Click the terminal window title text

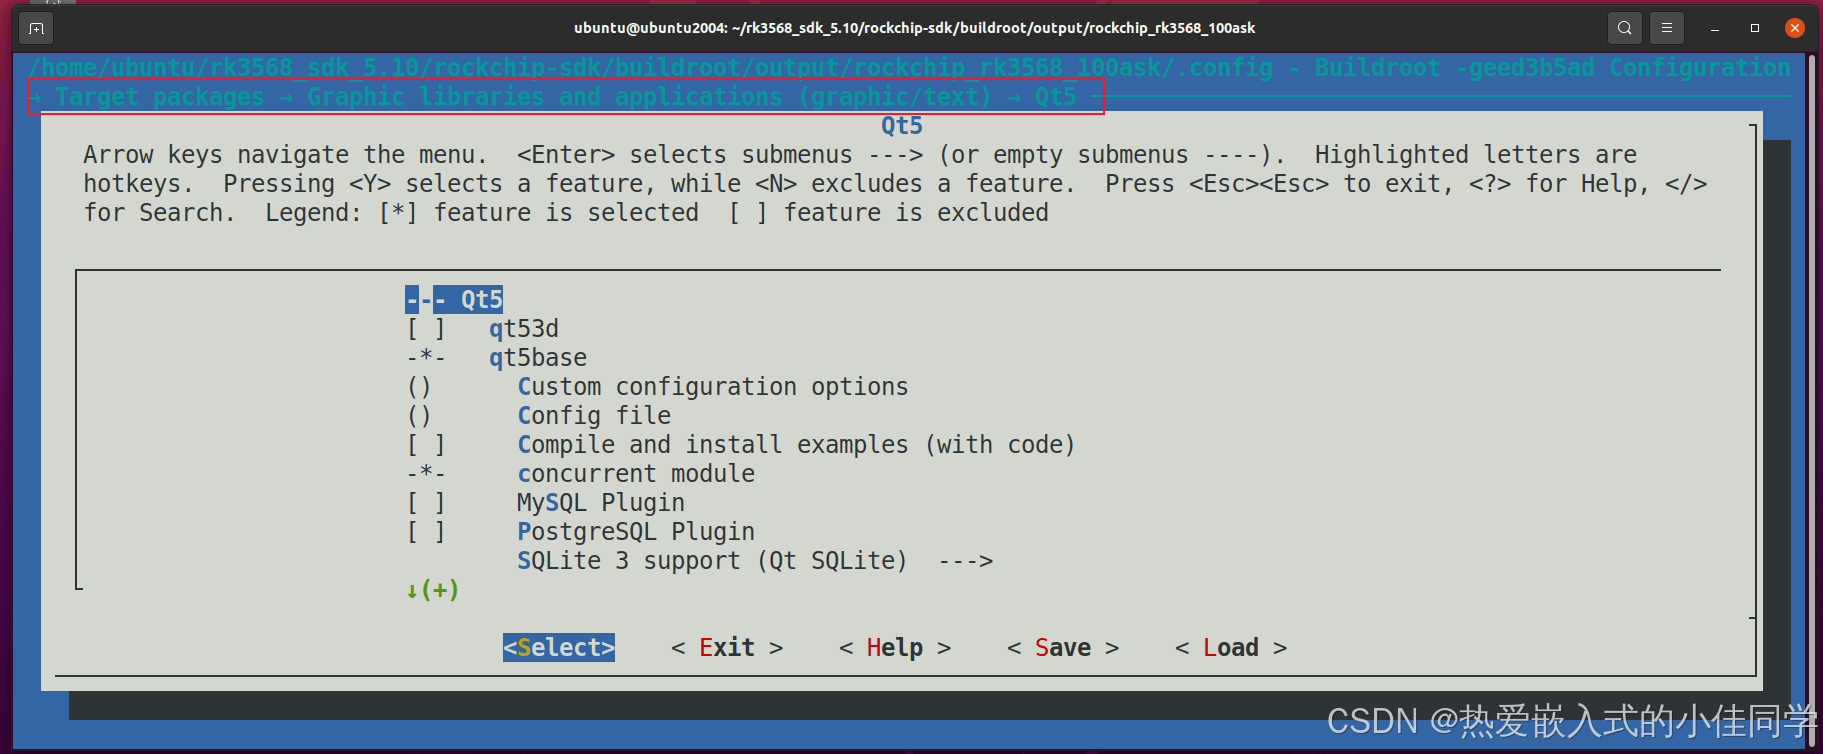[x=914, y=28]
